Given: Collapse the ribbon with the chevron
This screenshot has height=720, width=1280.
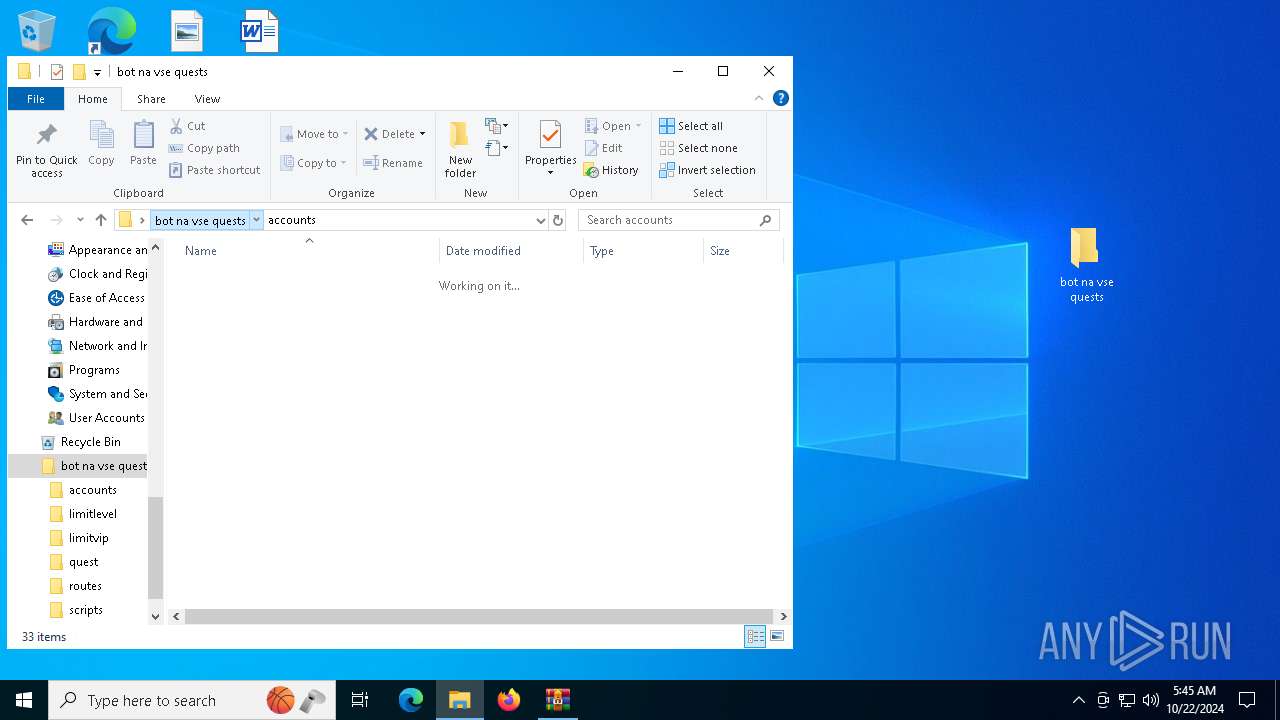Looking at the screenshot, I should (x=759, y=98).
